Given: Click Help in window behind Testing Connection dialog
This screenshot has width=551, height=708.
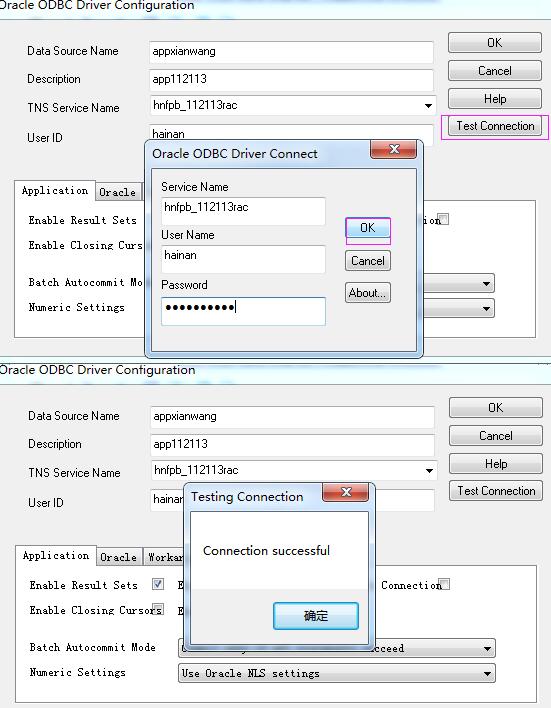Looking at the screenshot, I should coord(496,463).
